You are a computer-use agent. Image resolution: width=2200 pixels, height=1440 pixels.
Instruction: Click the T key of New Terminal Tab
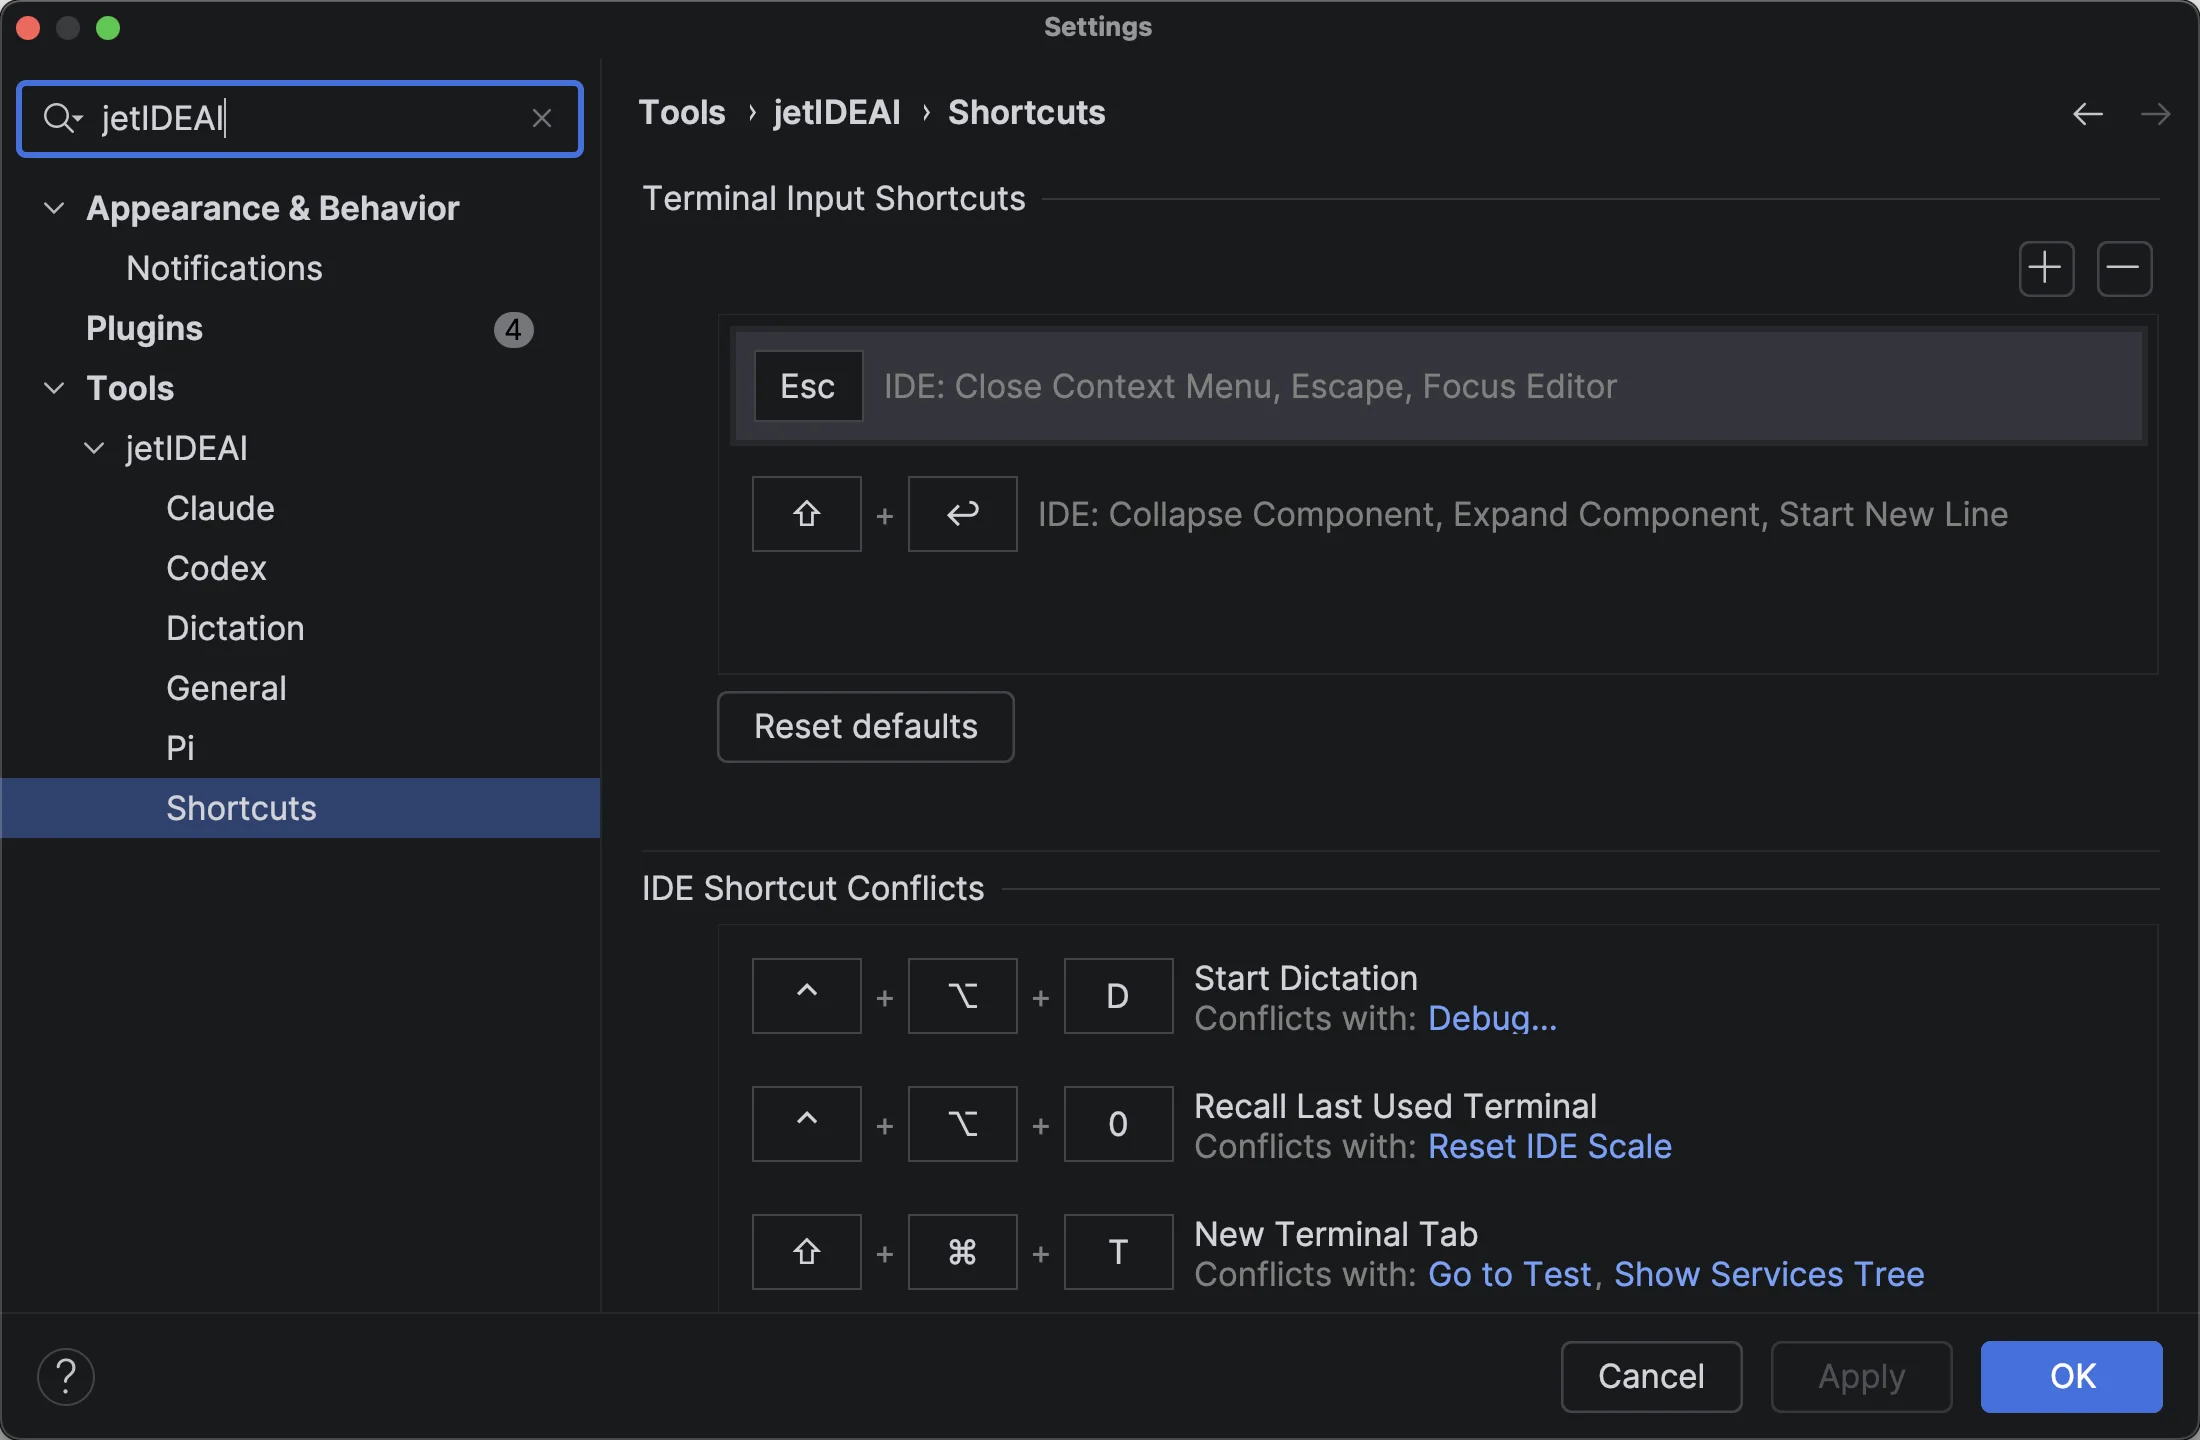click(1118, 1252)
